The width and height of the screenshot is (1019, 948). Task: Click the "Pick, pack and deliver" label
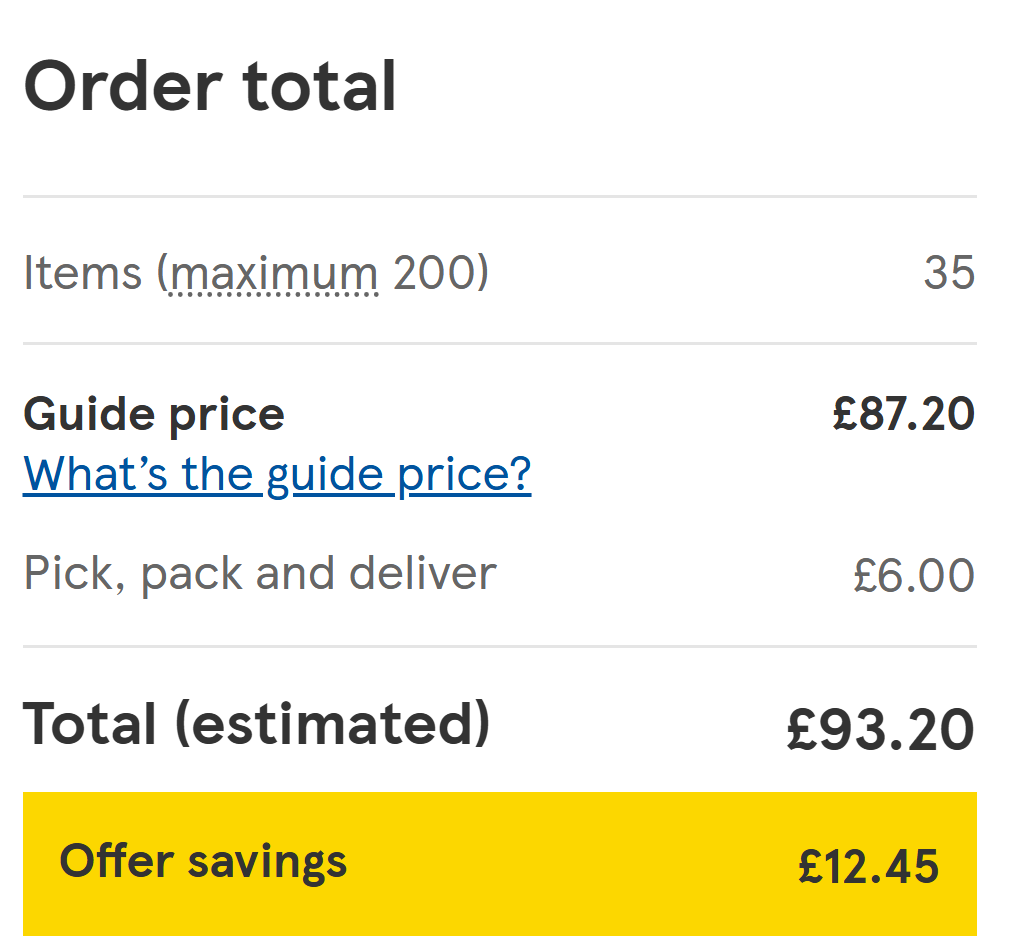(260, 574)
